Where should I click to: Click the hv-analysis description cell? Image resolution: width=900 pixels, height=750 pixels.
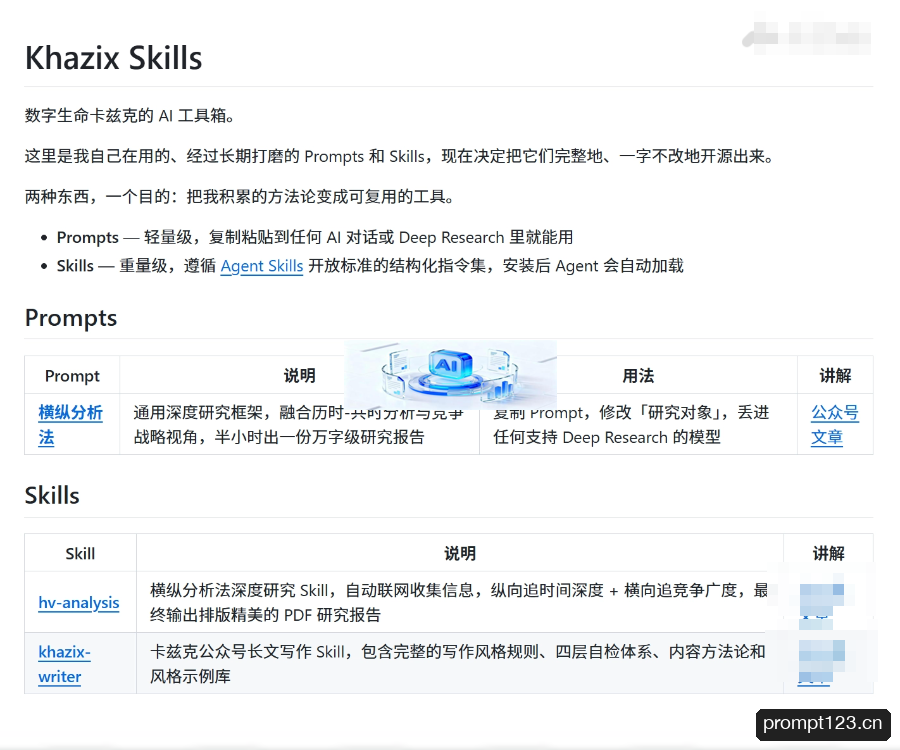tap(459, 603)
